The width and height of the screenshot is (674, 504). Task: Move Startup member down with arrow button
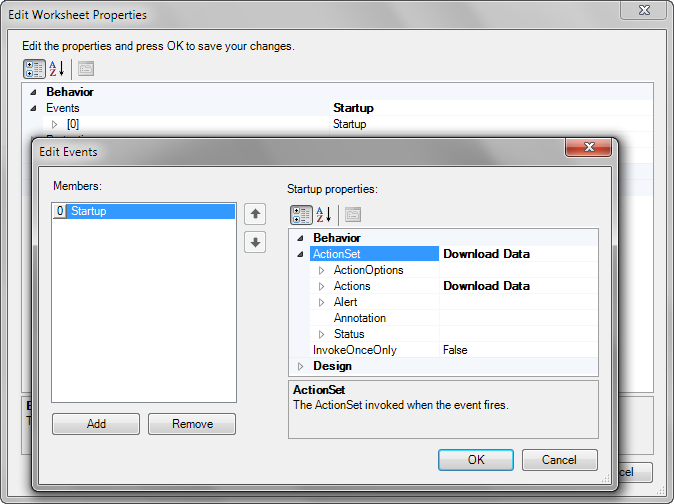point(255,242)
